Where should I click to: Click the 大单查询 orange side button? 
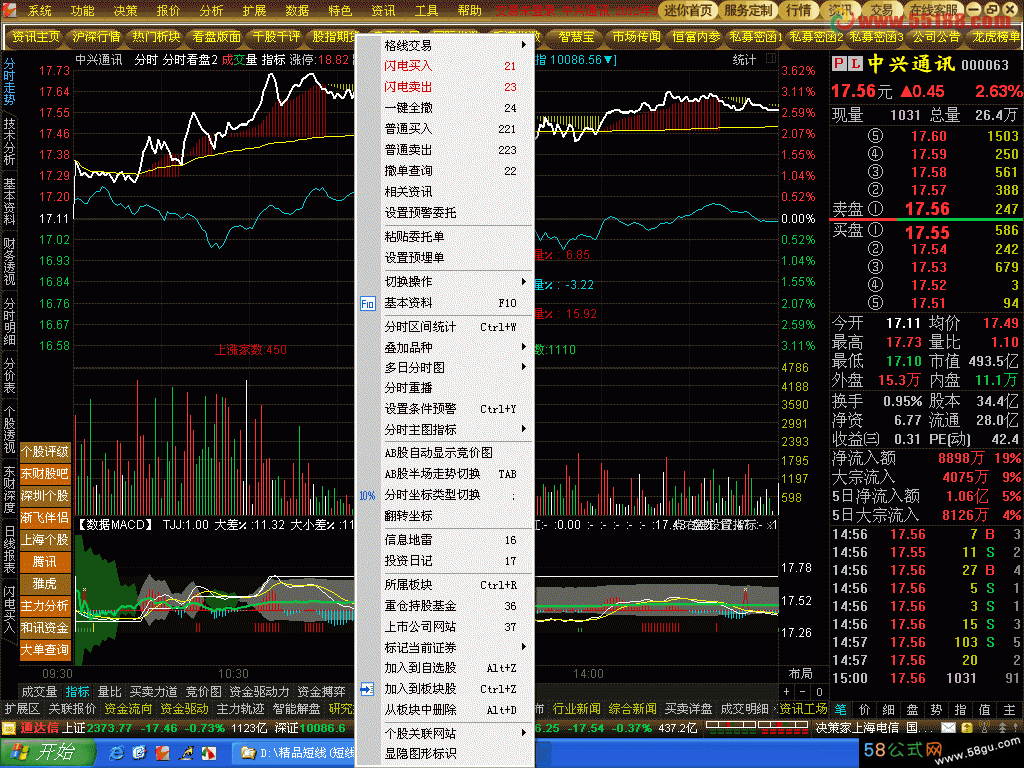point(44,650)
